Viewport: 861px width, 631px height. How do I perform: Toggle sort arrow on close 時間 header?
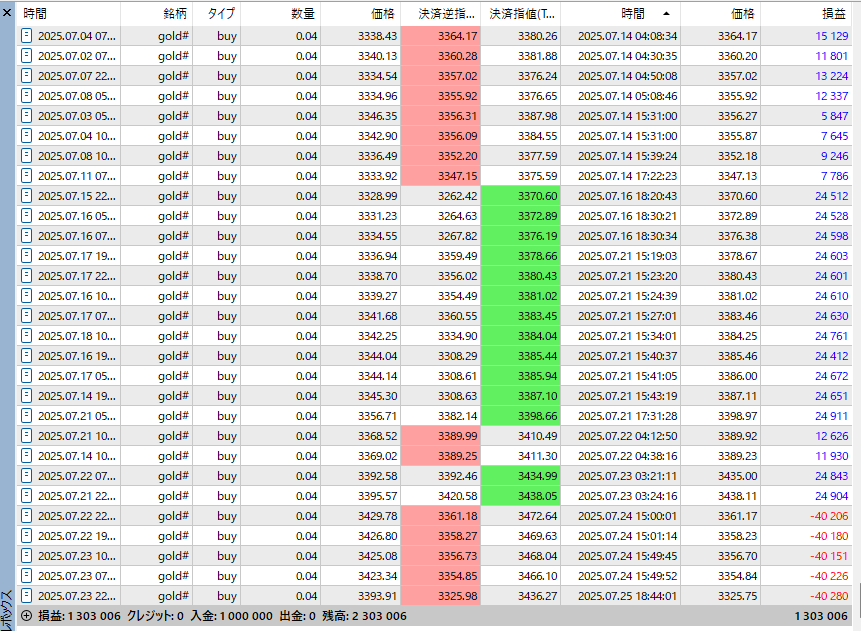[666, 13]
